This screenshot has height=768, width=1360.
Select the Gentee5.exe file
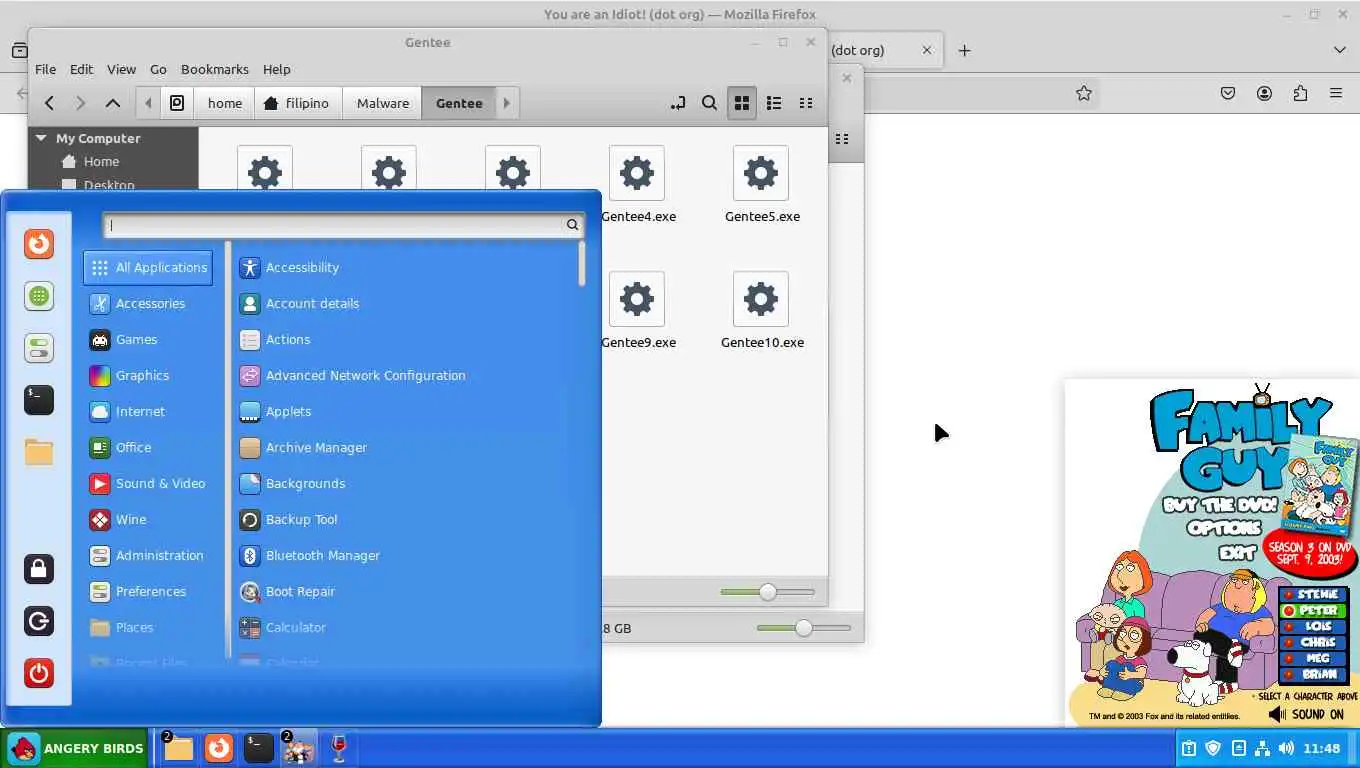pos(762,185)
